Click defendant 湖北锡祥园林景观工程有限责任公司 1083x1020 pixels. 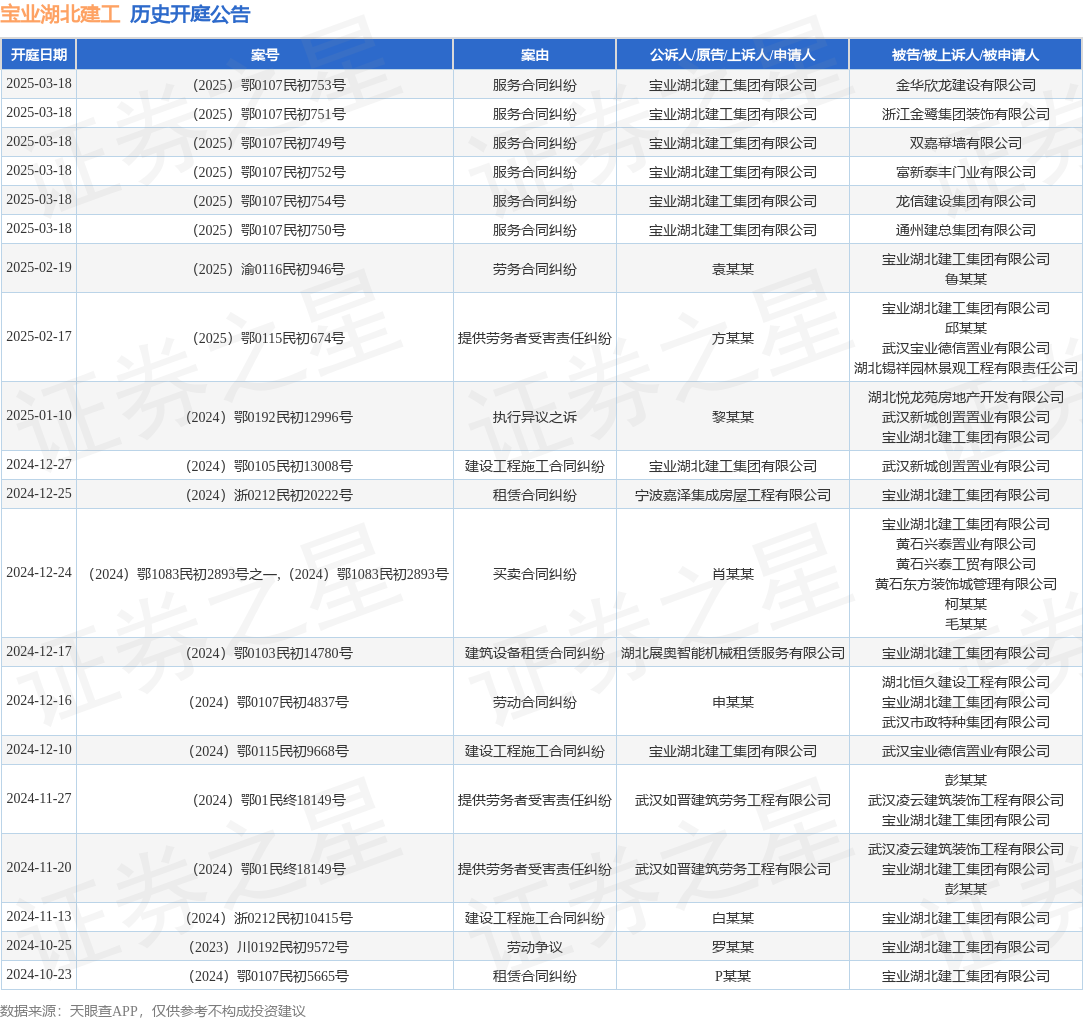pos(966,368)
